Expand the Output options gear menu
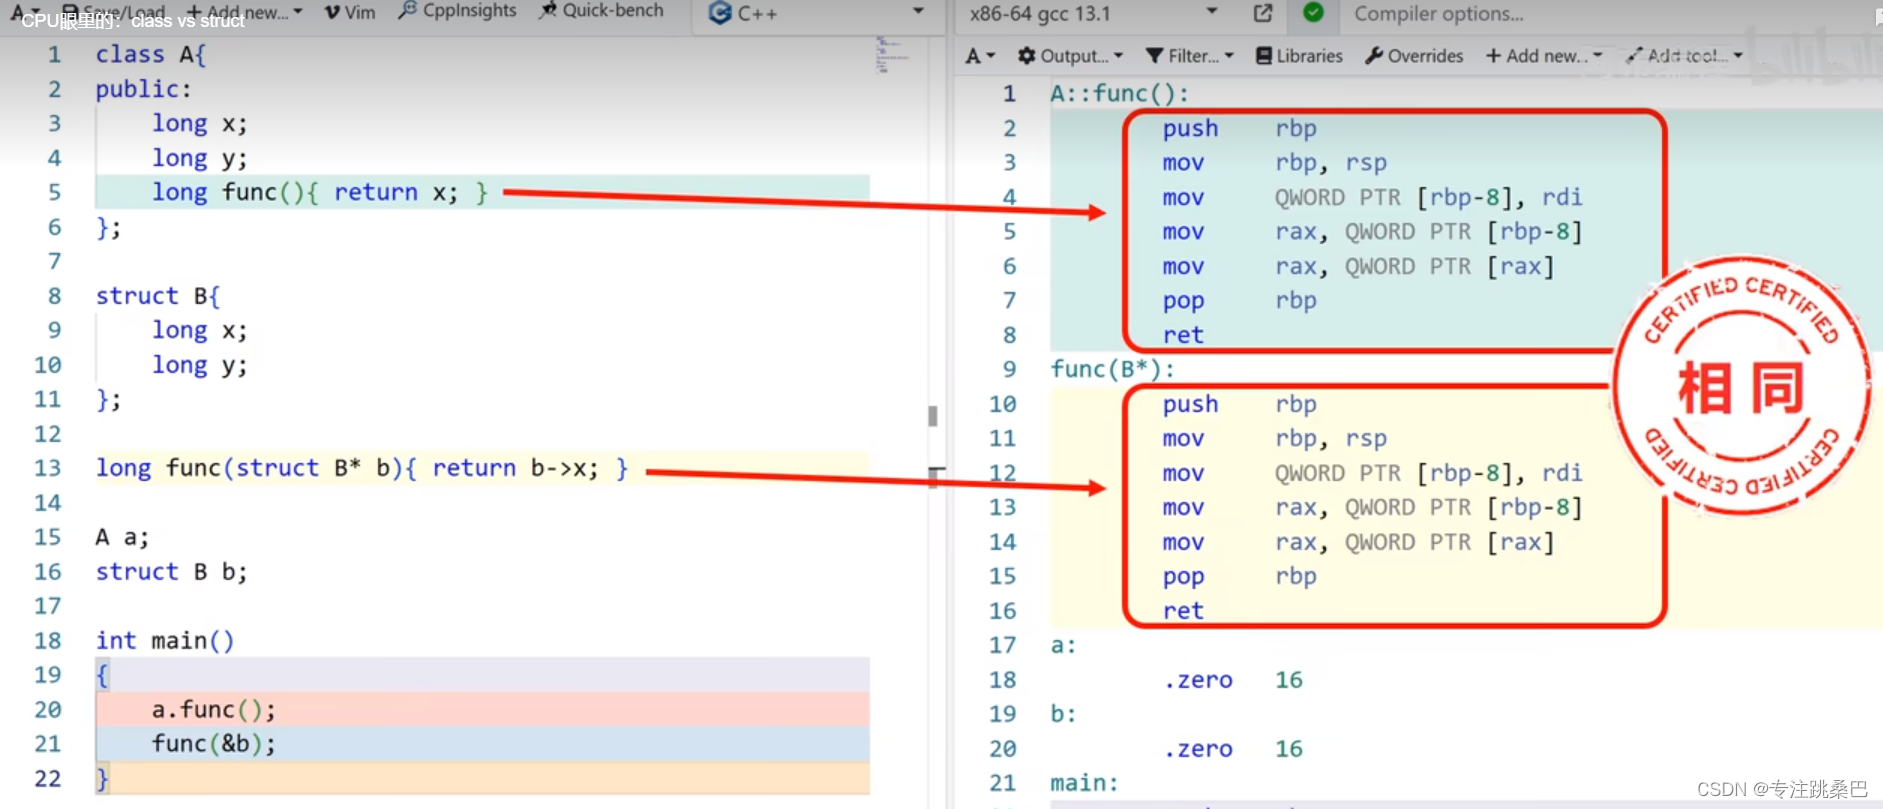The width and height of the screenshot is (1883, 809). click(x=1070, y=56)
